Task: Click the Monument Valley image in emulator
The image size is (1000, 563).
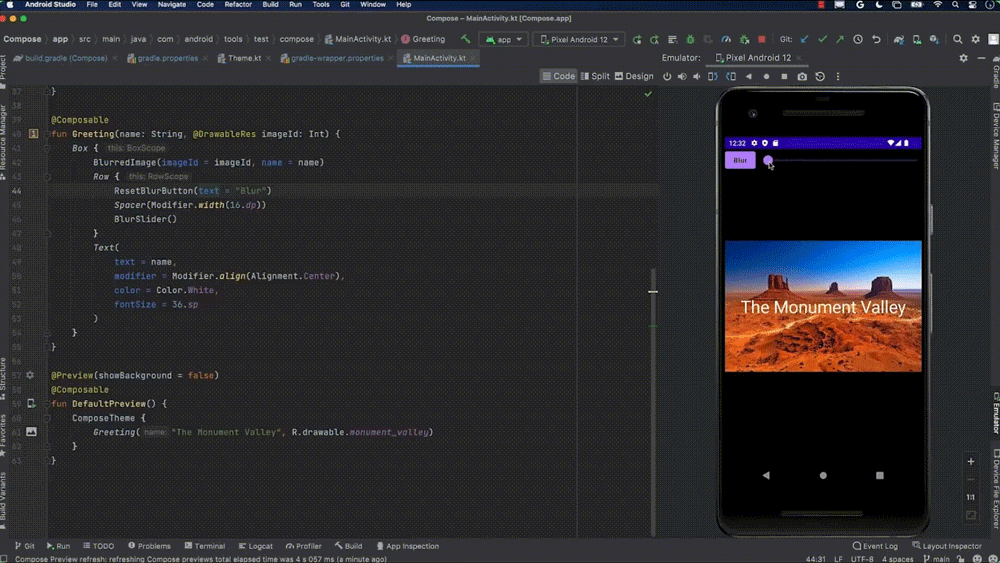Action: coord(823,306)
